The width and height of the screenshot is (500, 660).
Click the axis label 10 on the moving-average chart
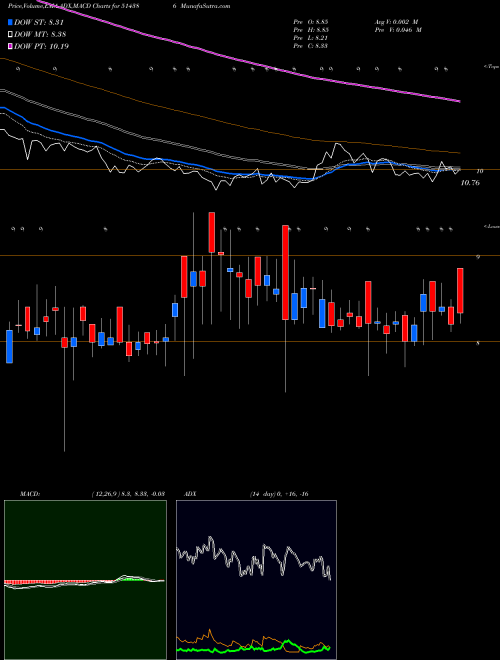[479, 171]
